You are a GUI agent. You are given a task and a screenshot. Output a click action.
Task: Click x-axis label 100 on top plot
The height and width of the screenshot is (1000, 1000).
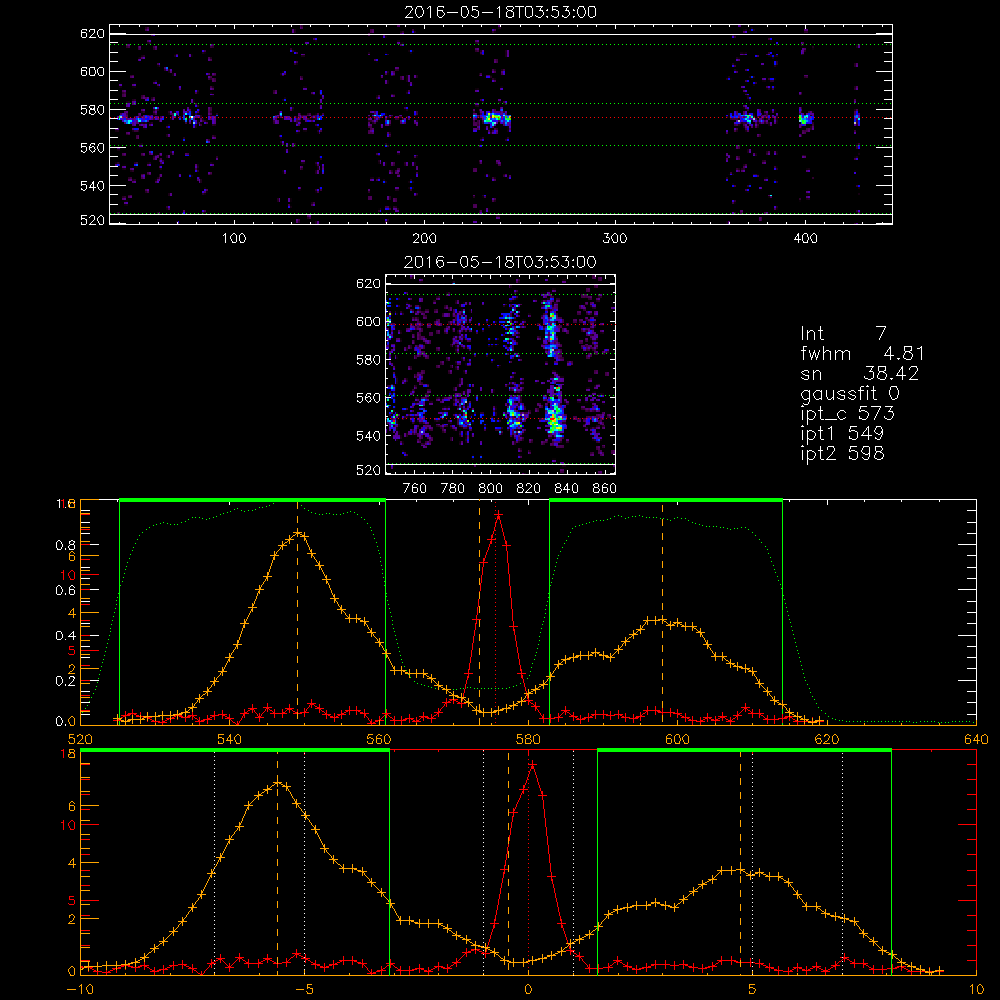tap(234, 239)
